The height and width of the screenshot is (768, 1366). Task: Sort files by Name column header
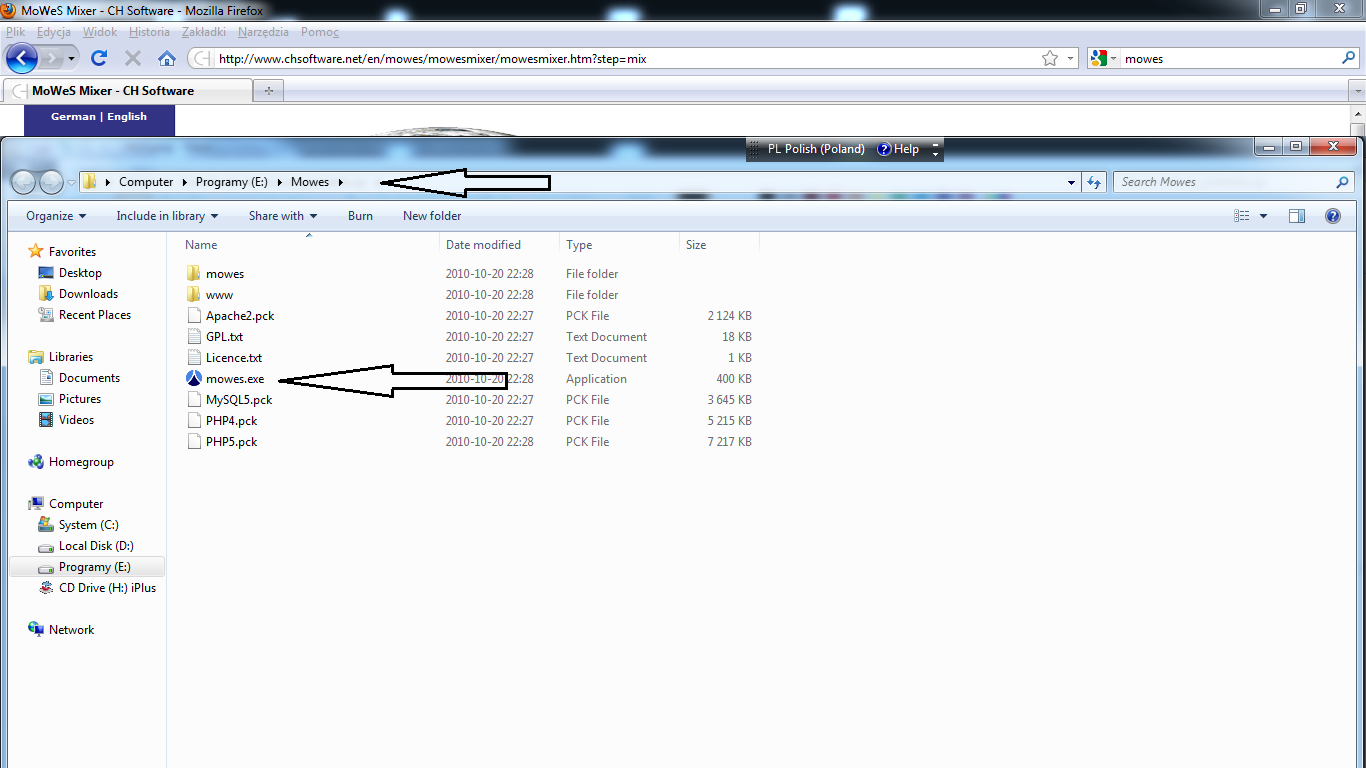pos(310,245)
